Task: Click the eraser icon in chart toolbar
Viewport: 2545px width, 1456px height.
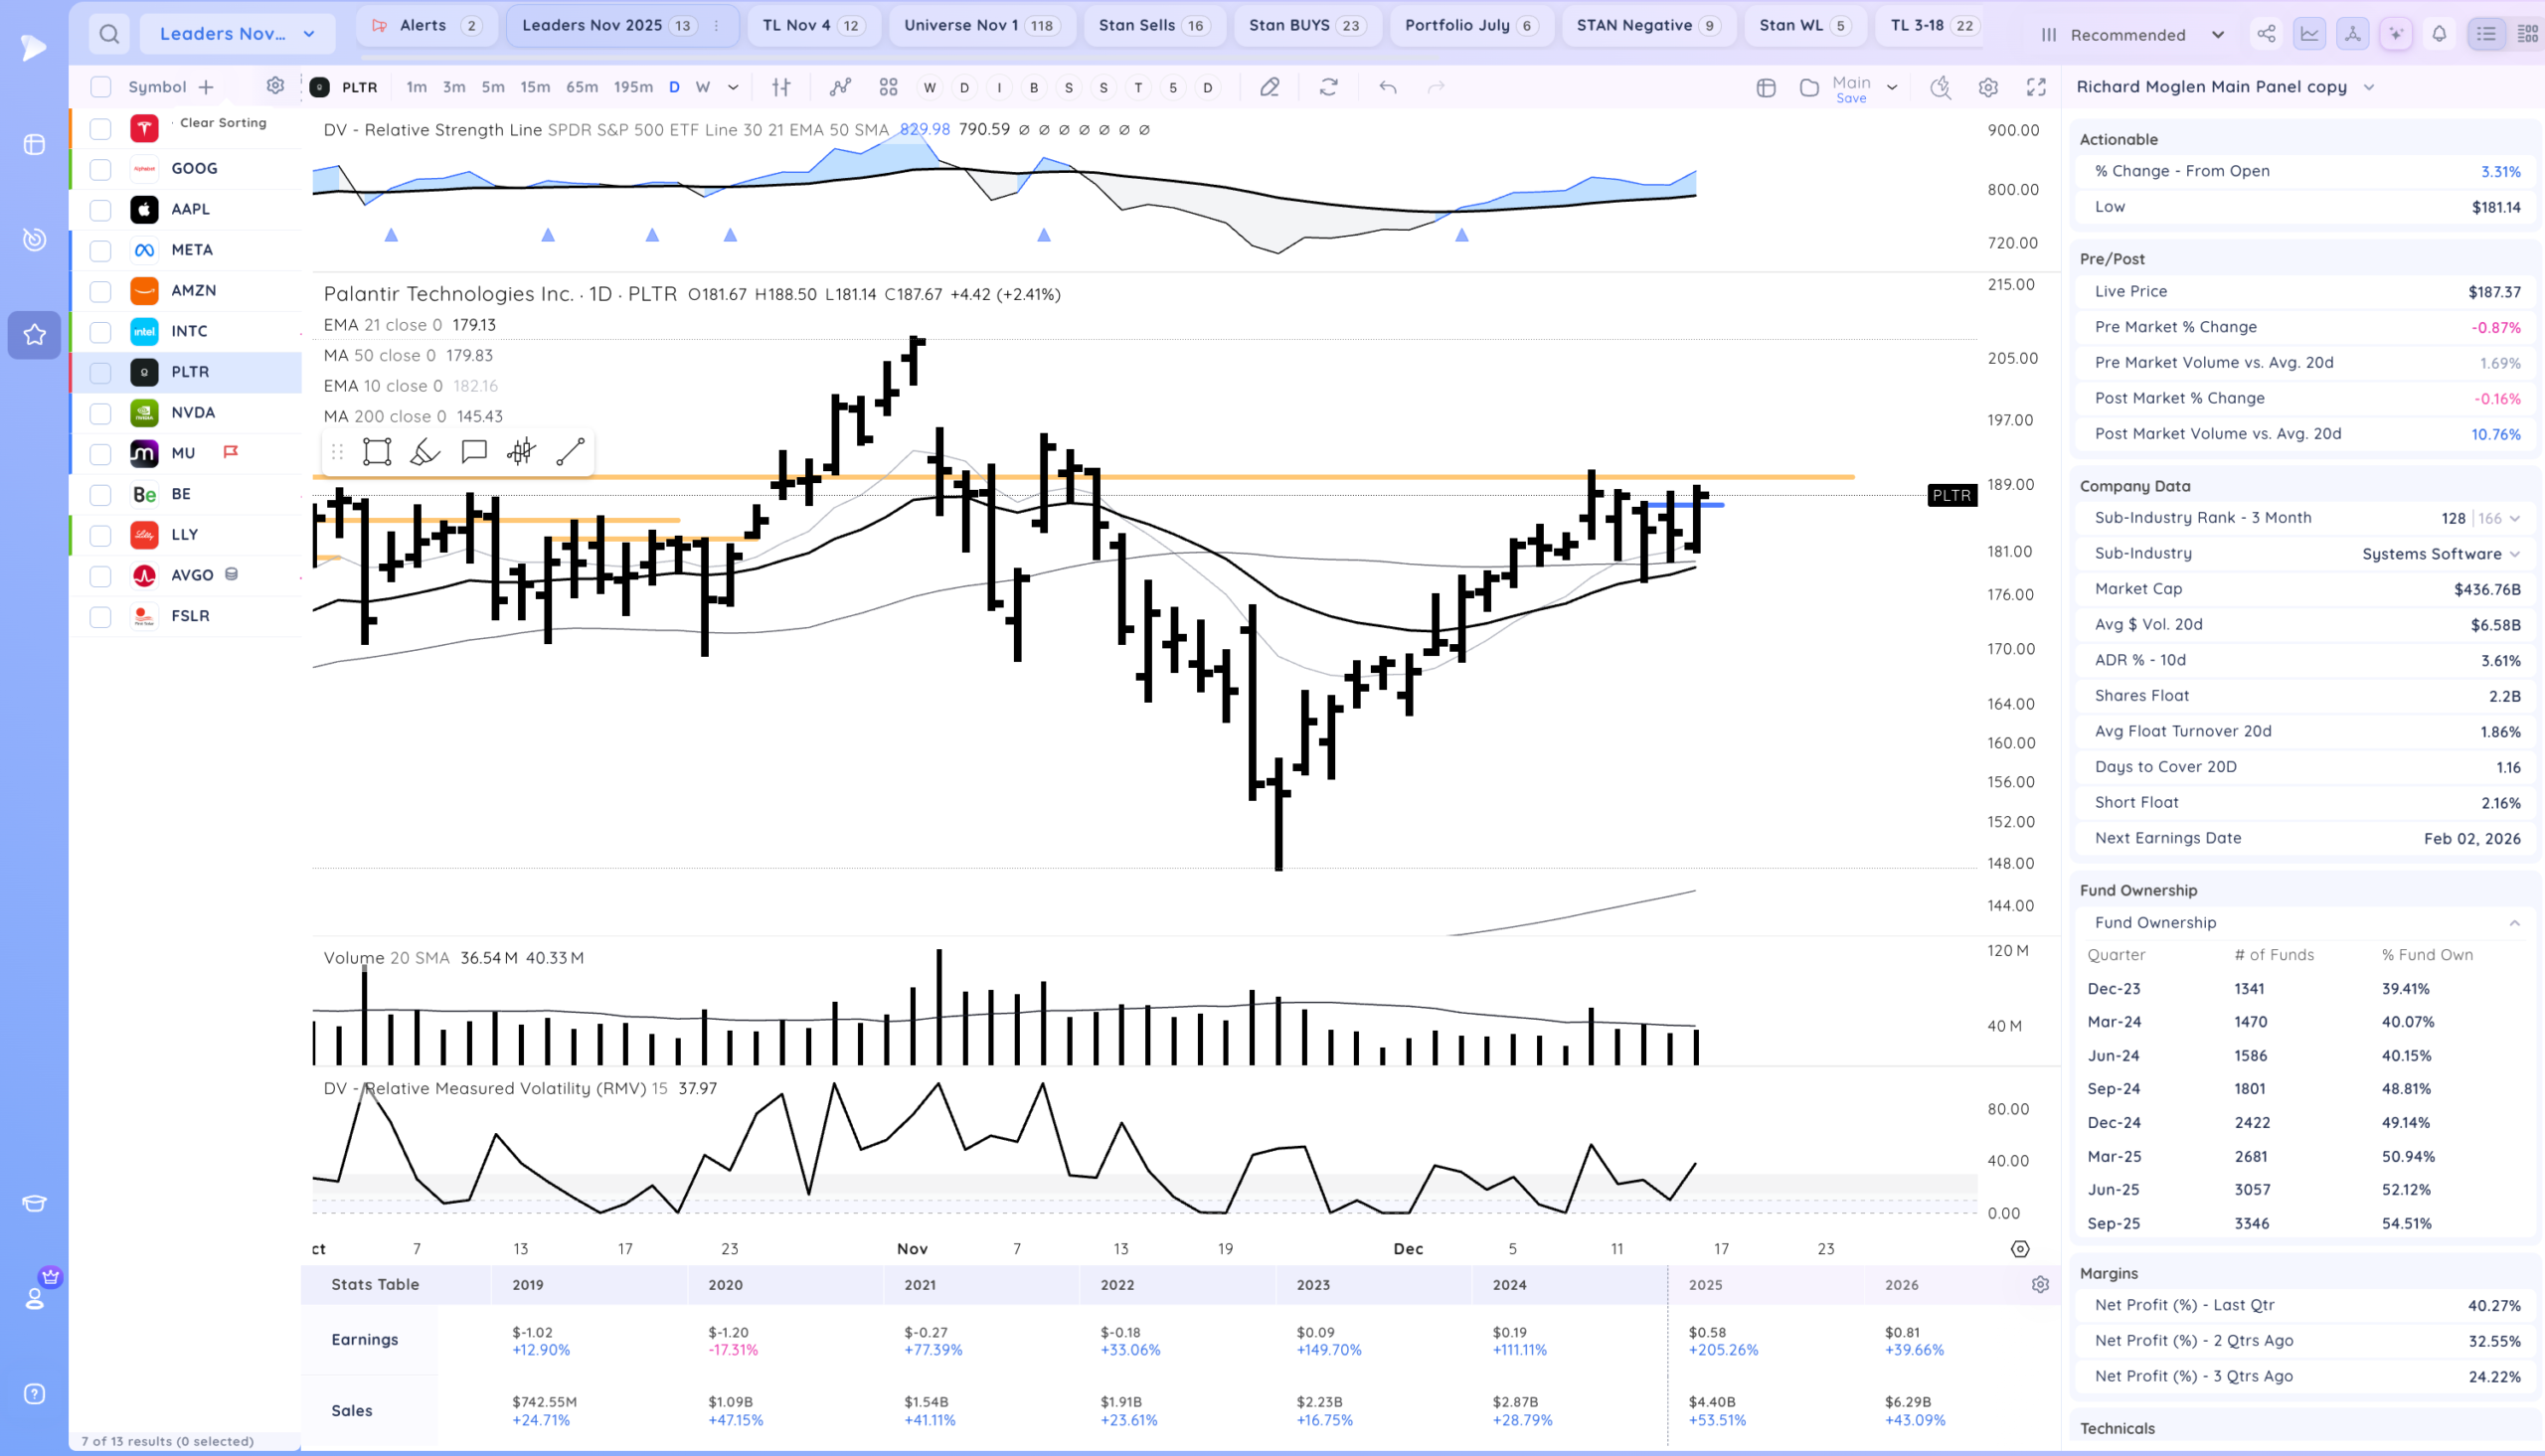Action: pos(1269,87)
